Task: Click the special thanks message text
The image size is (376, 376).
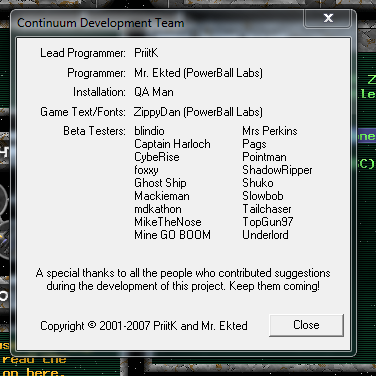Action: coord(183,279)
